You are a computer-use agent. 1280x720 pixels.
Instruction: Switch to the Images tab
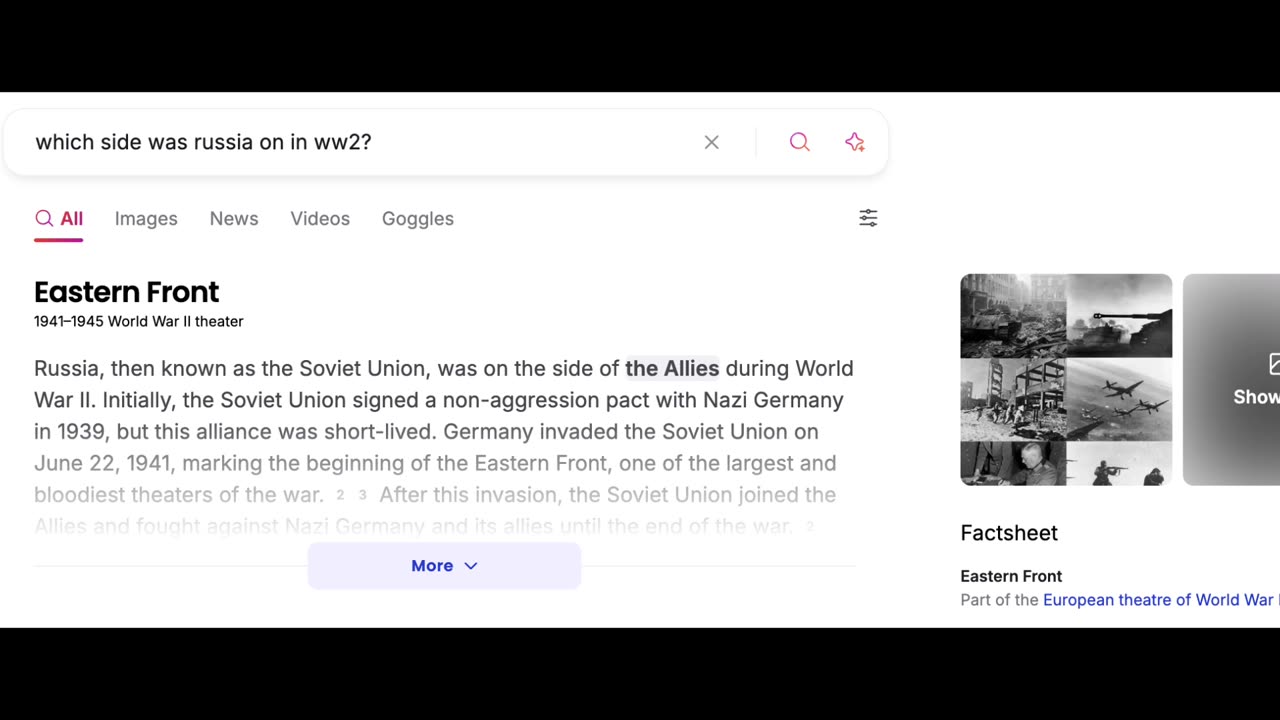tap(146, 219)
